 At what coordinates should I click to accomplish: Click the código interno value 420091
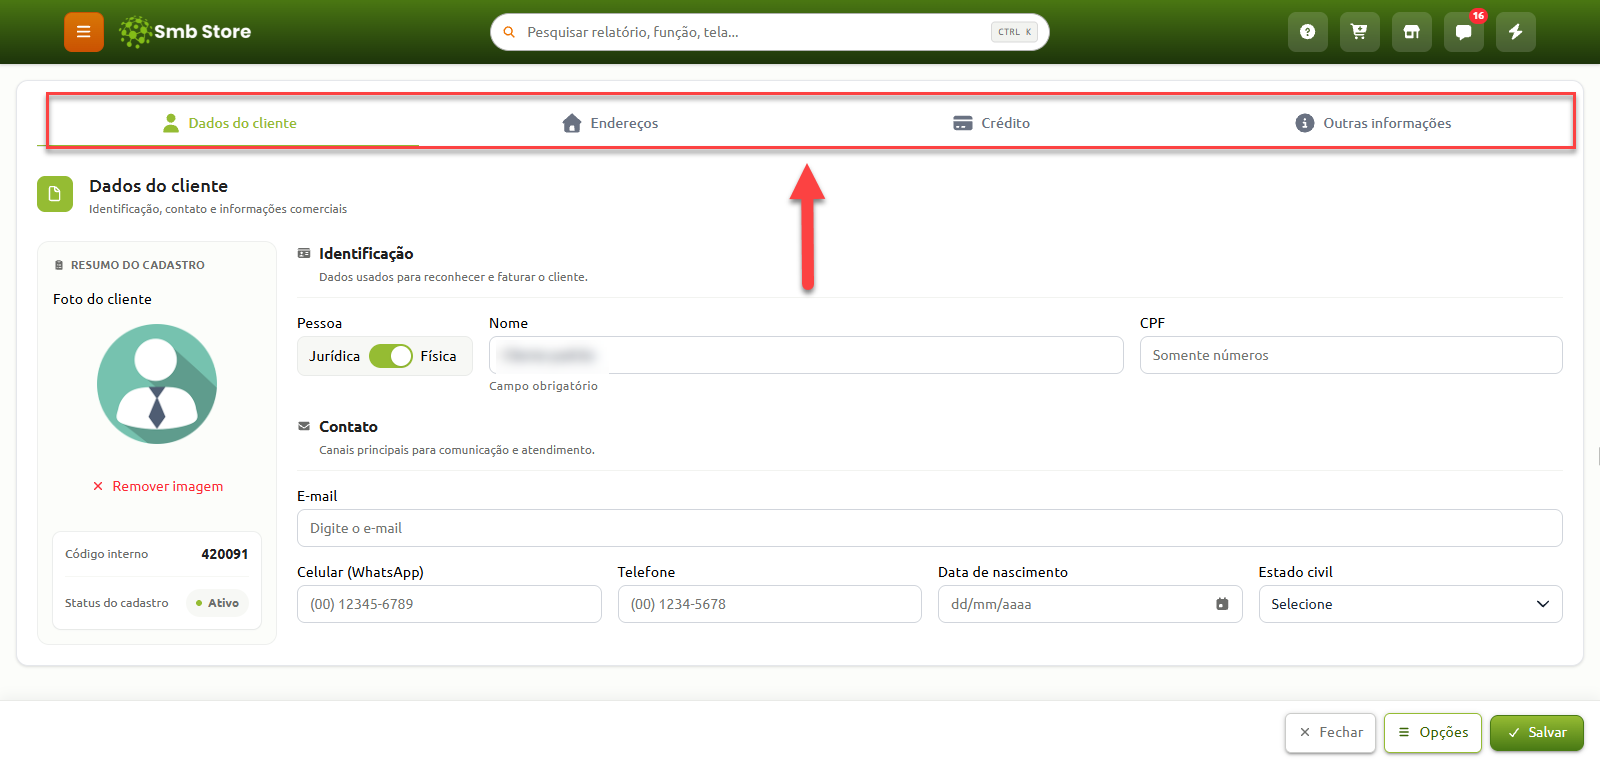[225, 554]
